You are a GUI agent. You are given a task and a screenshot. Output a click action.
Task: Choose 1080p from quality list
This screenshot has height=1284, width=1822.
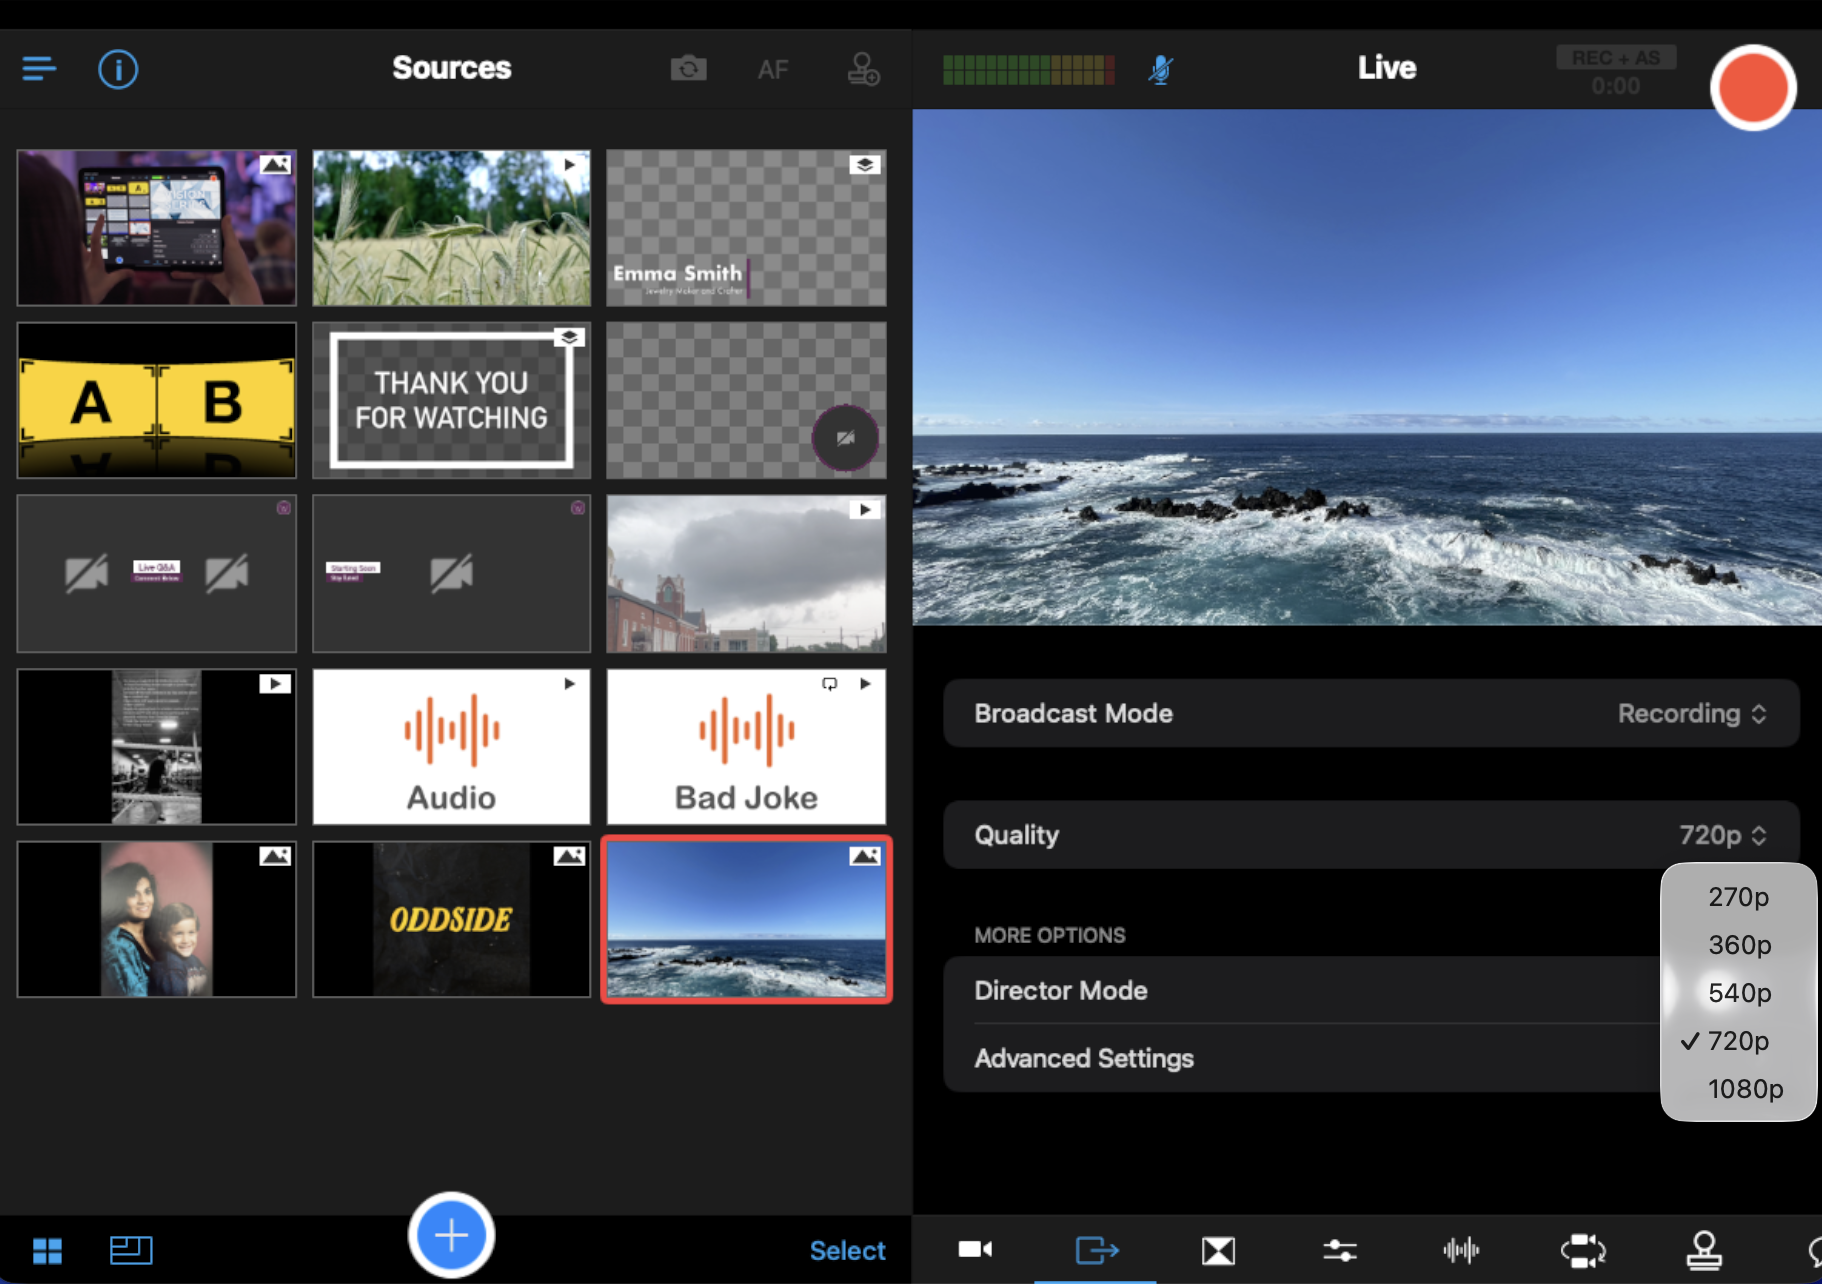click(x=1745, y=1089)
